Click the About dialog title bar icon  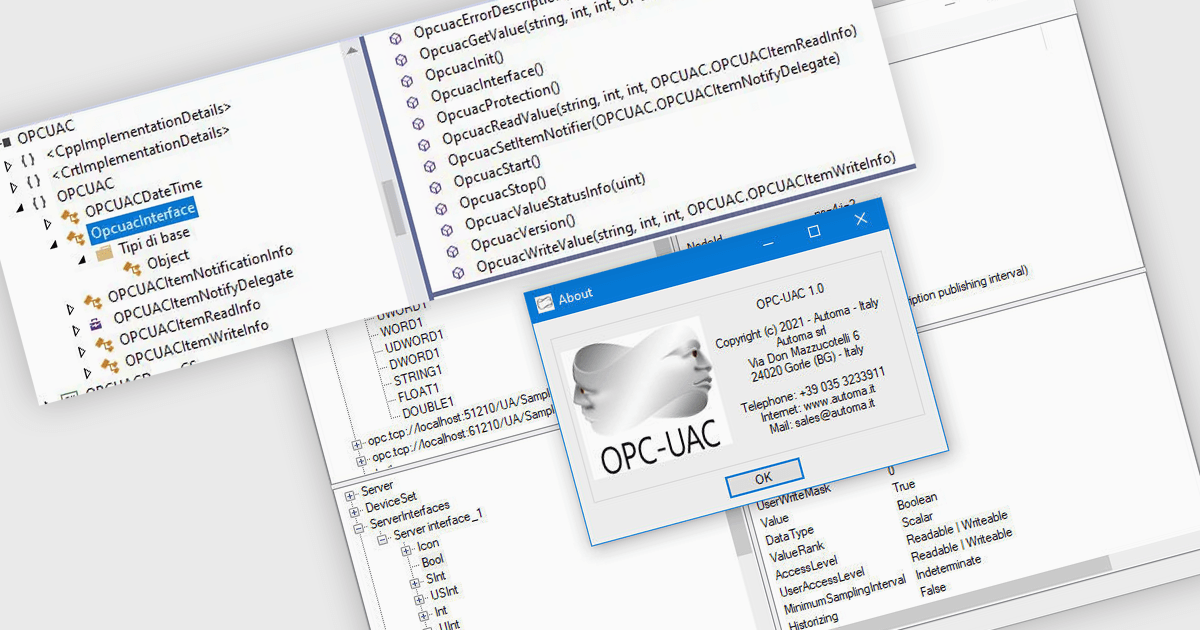click(x=544, y=303)
